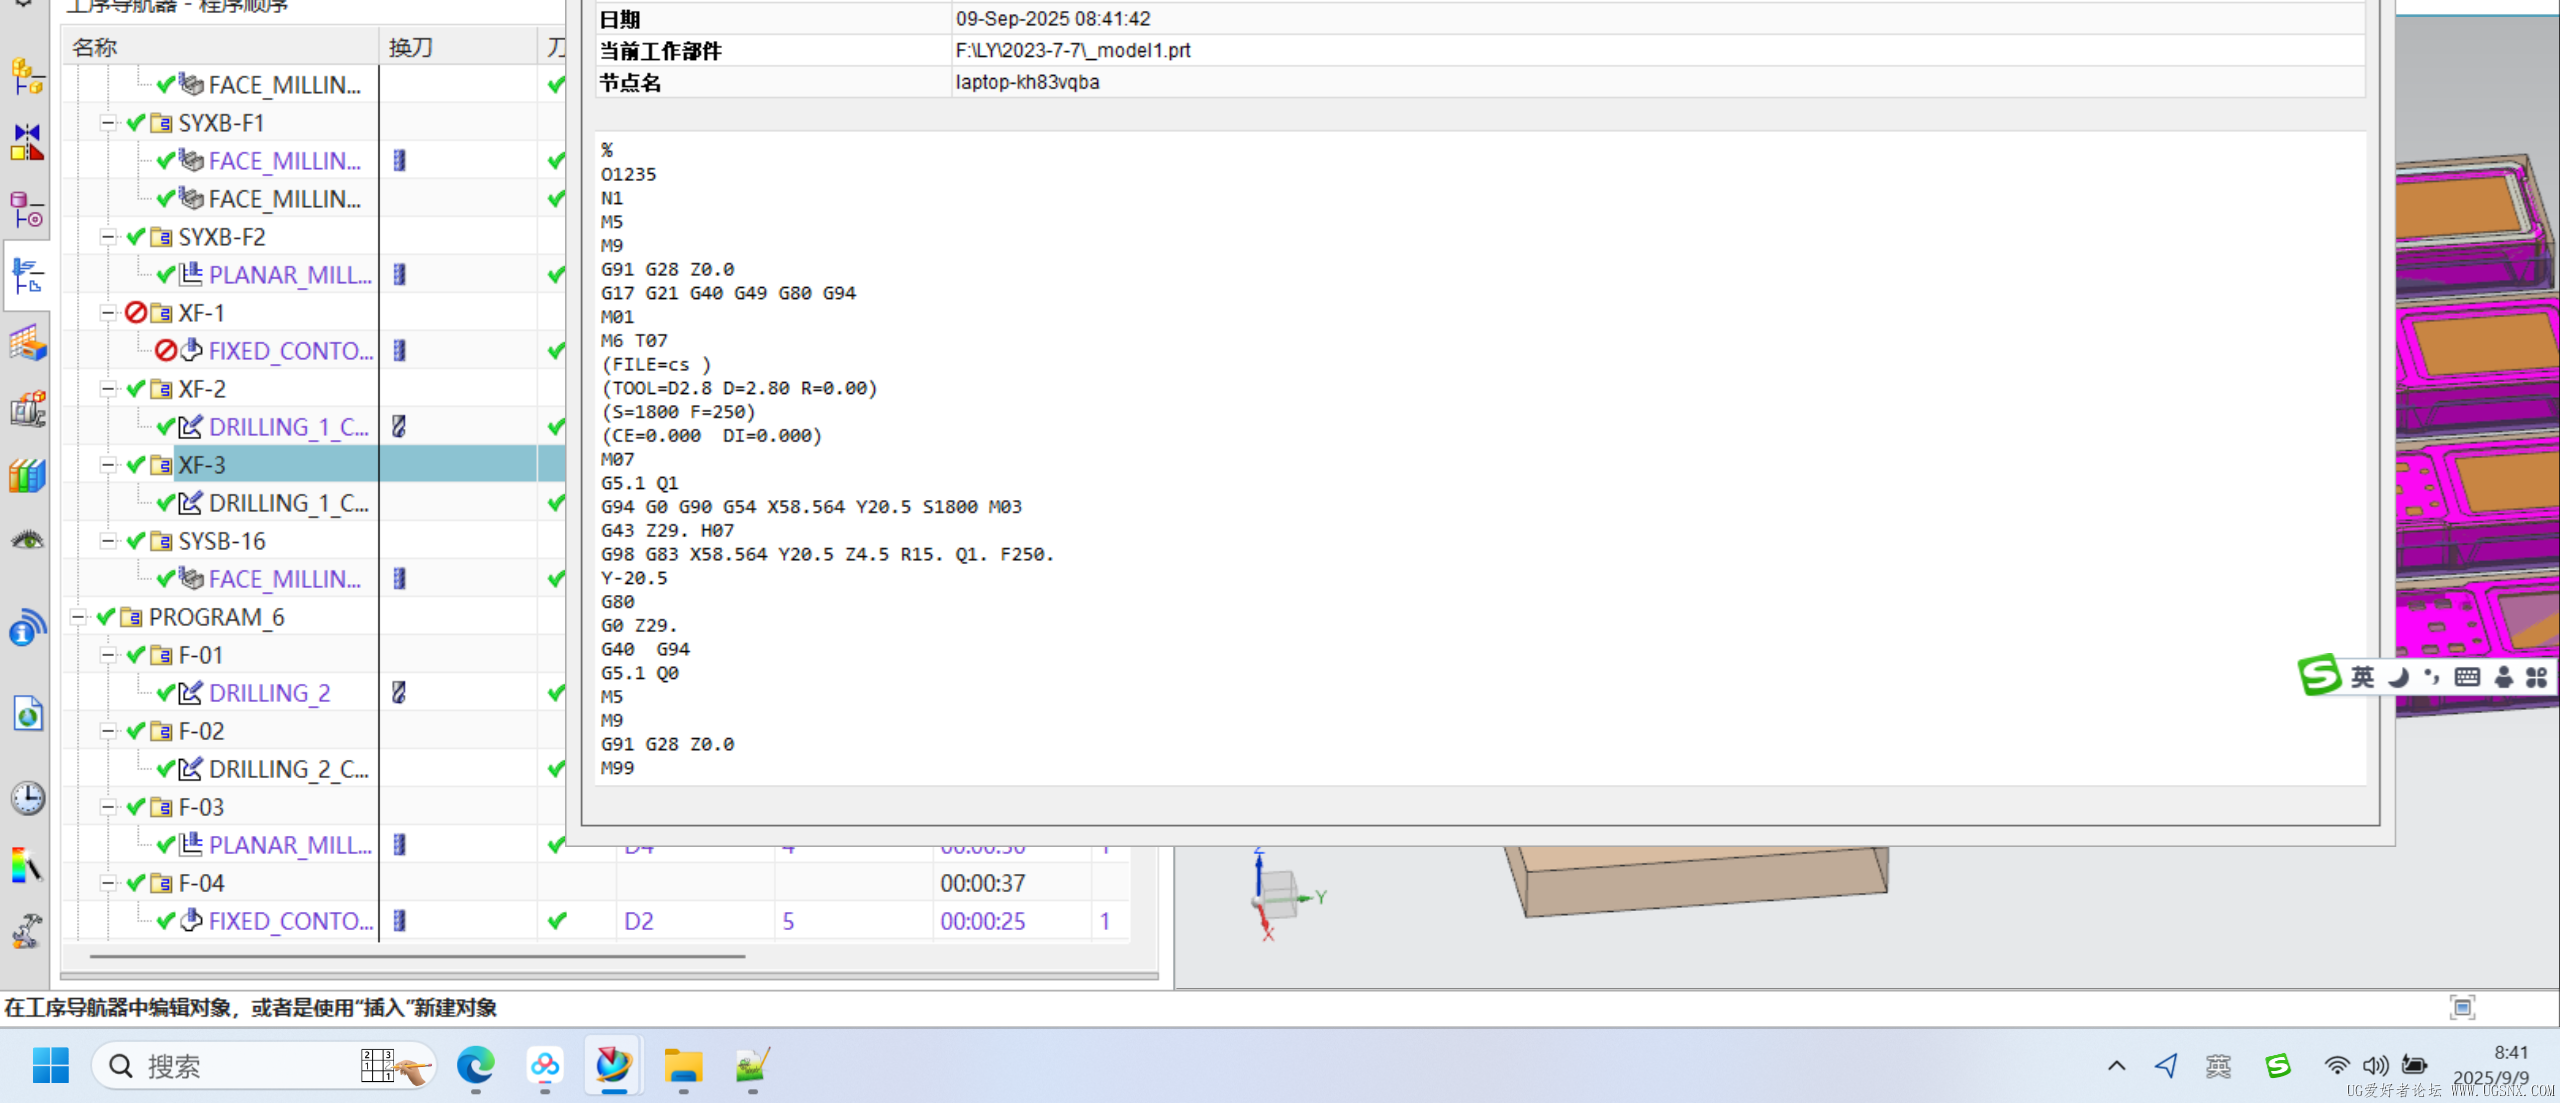Collapse the PROGRAM_6 group

pos(78,617)
